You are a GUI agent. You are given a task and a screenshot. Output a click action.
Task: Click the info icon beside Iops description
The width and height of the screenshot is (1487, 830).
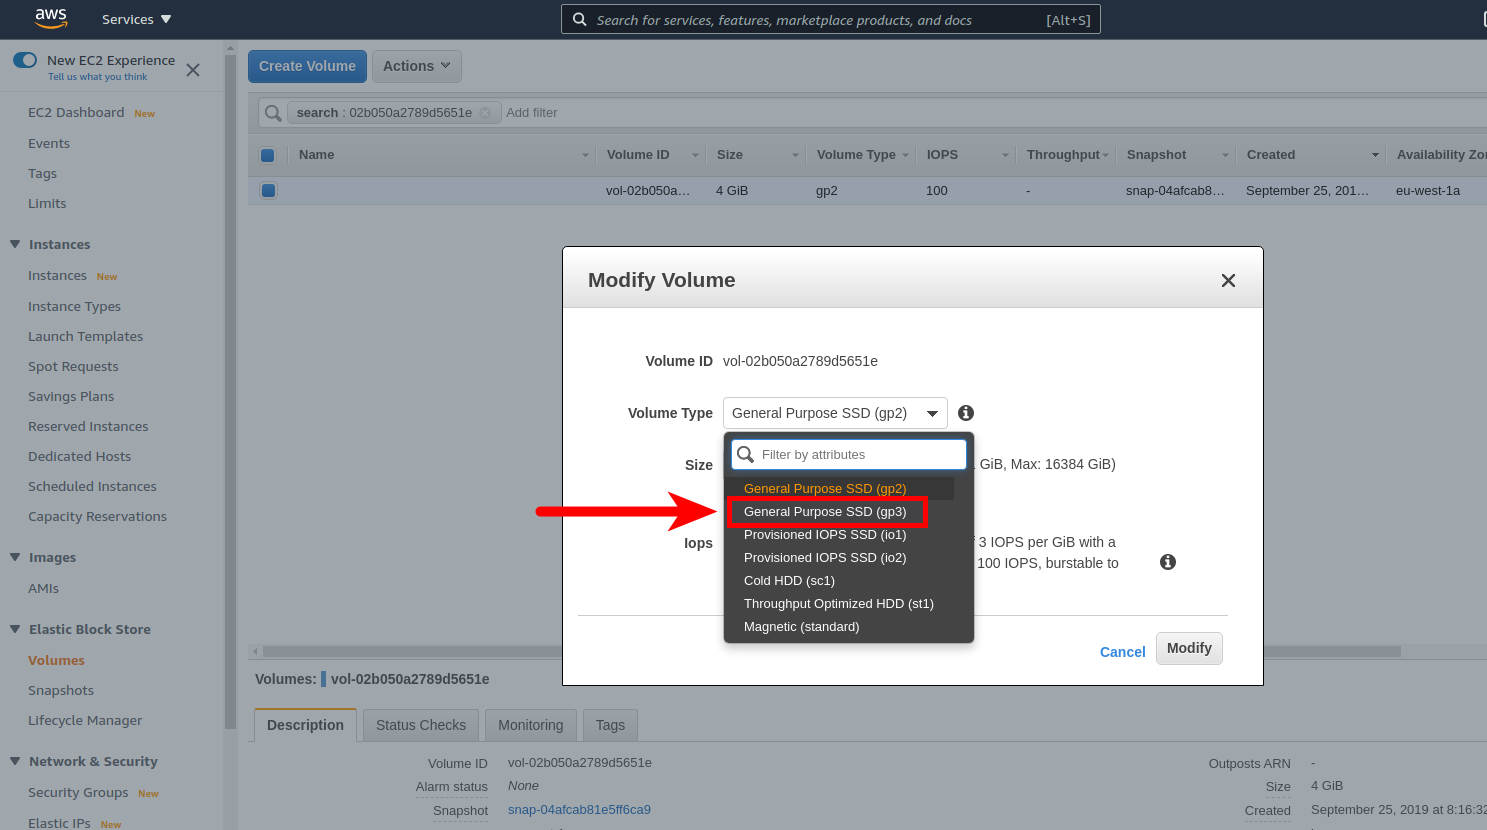coord(1167,562)
